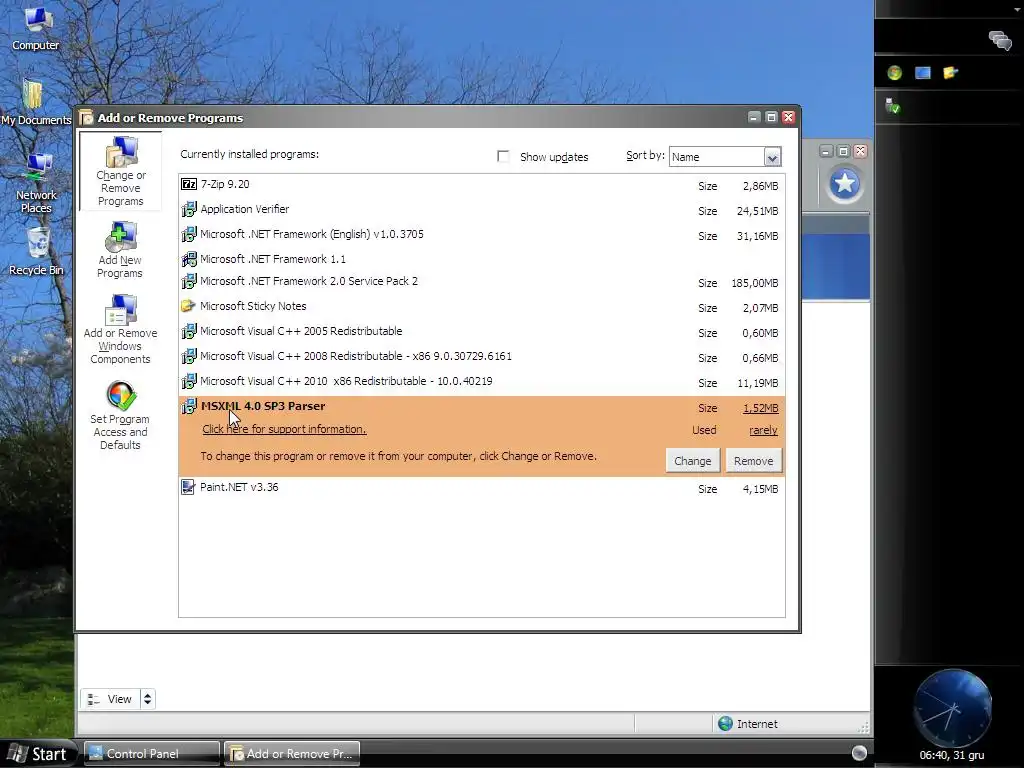Click the Application Verifier icon

click(x=189, y=209)
